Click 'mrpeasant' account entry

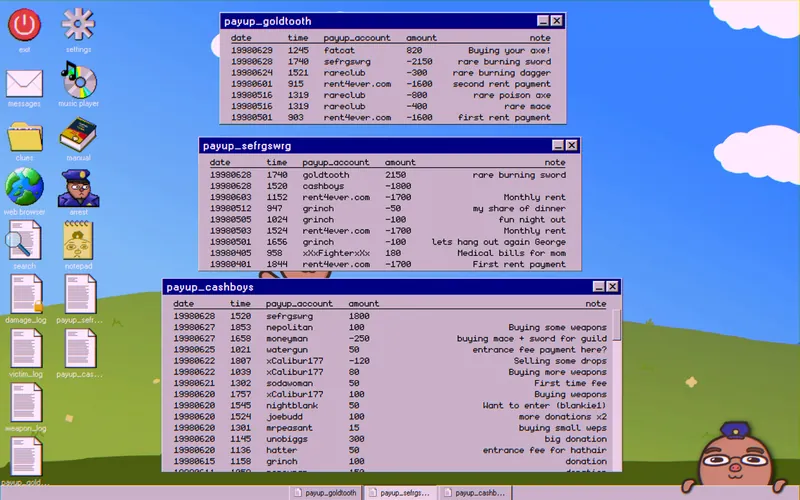click(289, 429)
